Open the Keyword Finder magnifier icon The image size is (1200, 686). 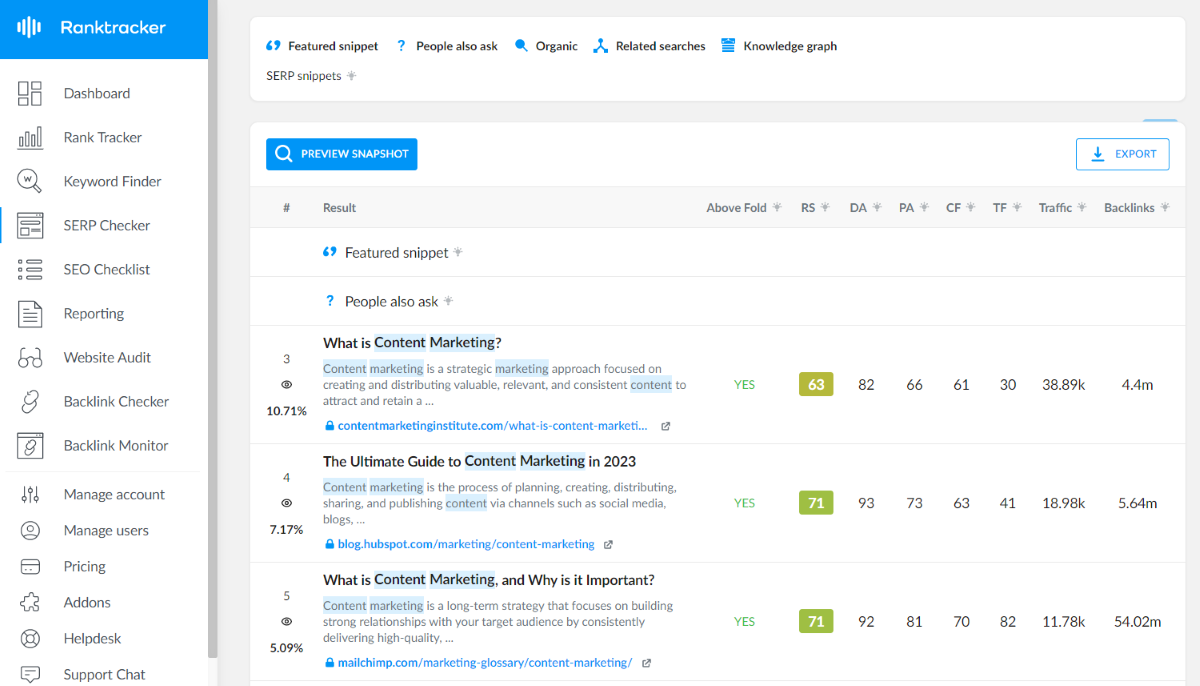point(30,181)
